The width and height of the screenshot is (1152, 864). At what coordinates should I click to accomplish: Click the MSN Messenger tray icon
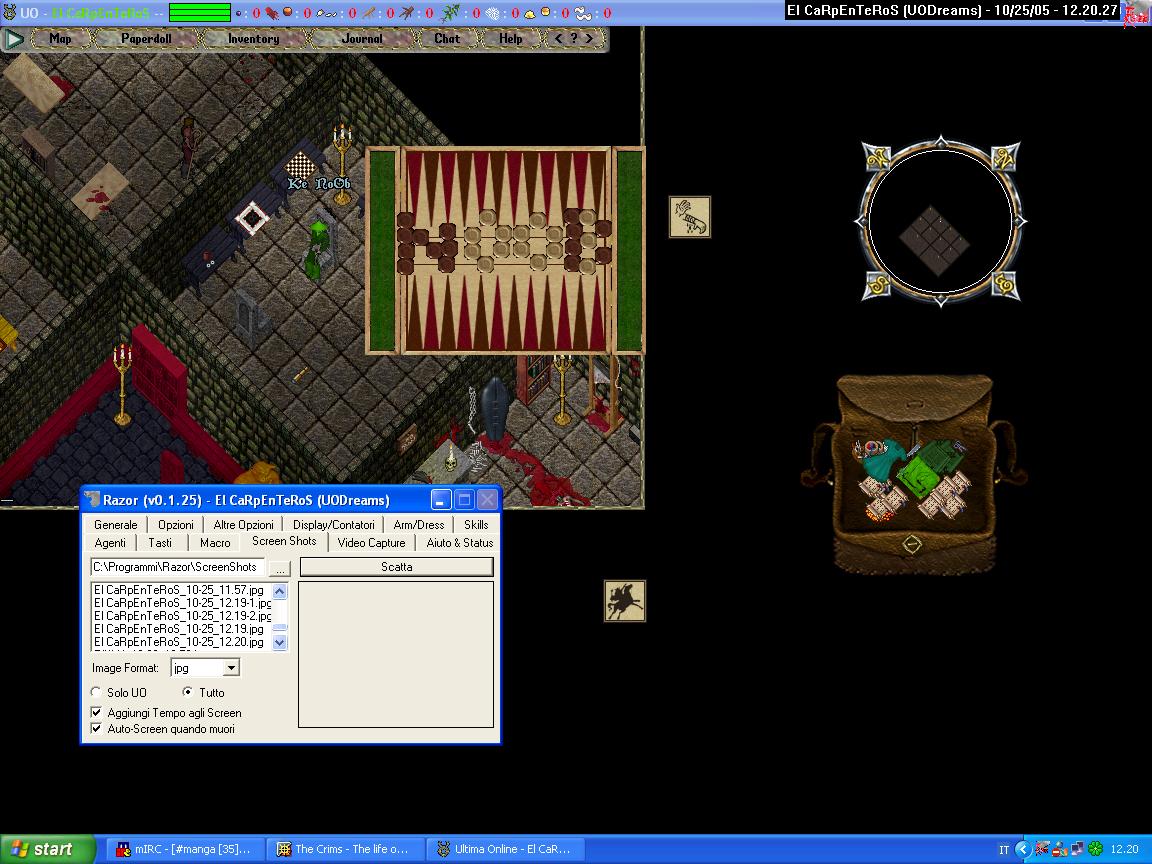[x=1060, y=849]
